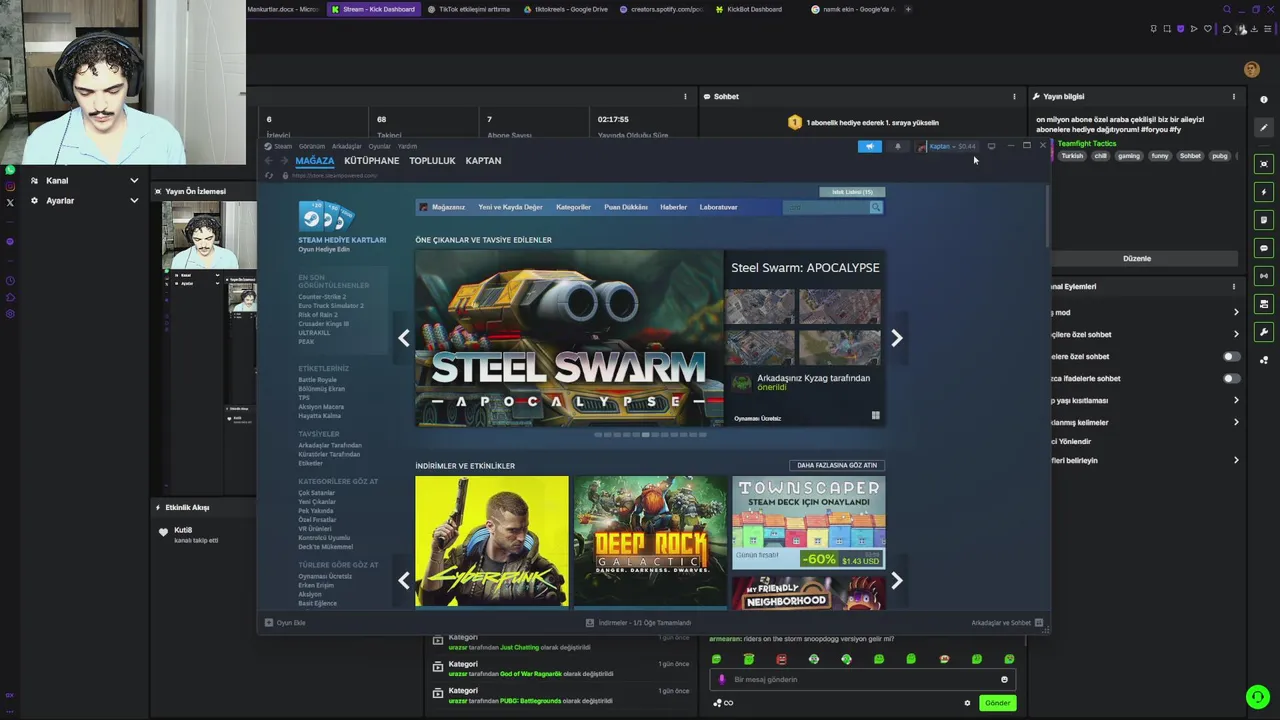
Task: Click the broadcast signal icon in sidebar
Action: pos(1264,276)
